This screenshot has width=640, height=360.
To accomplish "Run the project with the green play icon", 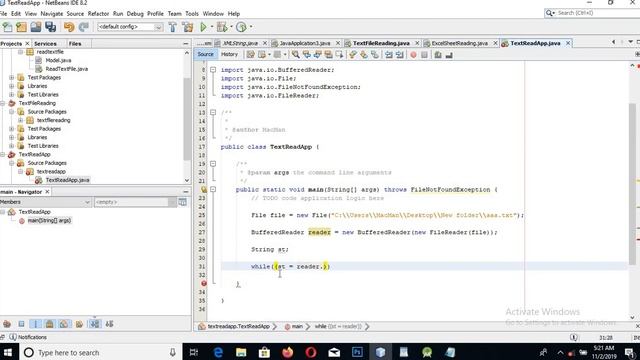I will click(203, 27).
